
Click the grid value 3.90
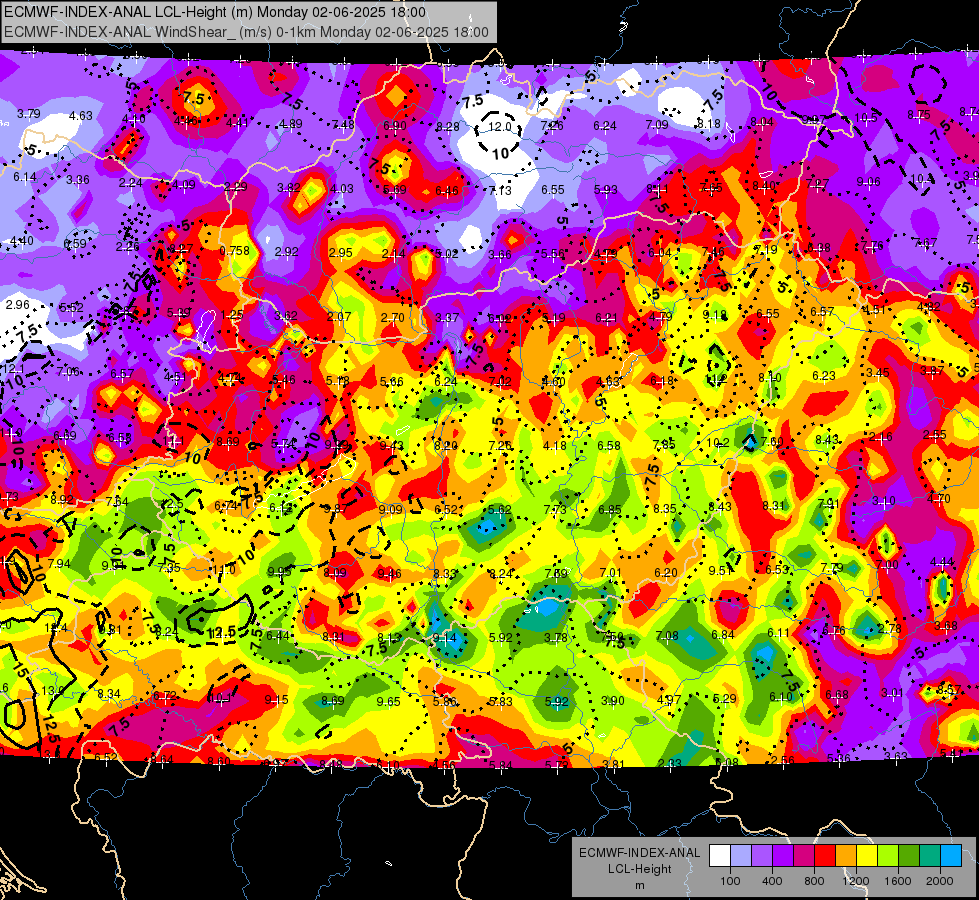[x=612, y=701]
